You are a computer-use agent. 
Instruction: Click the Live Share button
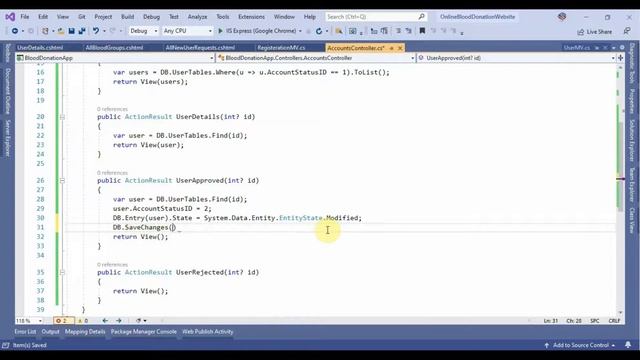pos(595,31)
